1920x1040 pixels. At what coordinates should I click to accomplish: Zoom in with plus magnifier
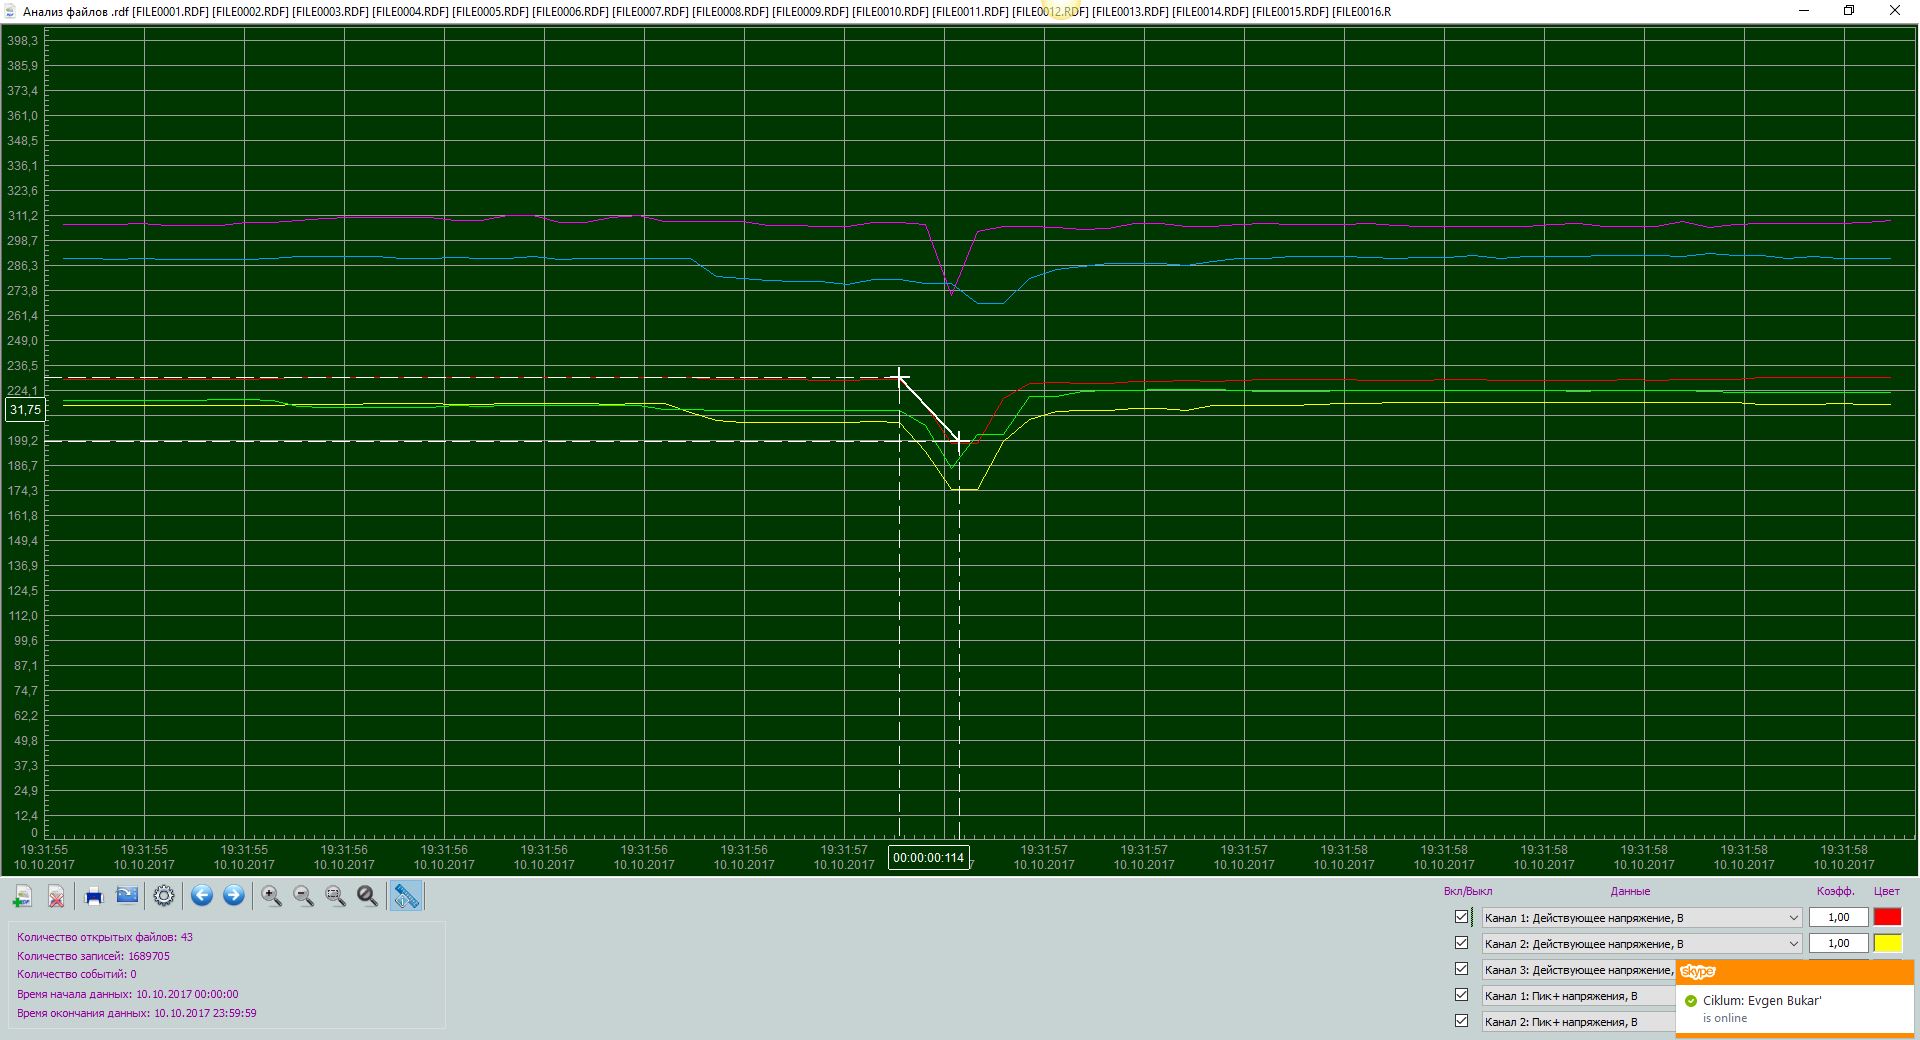coord(271,896)
